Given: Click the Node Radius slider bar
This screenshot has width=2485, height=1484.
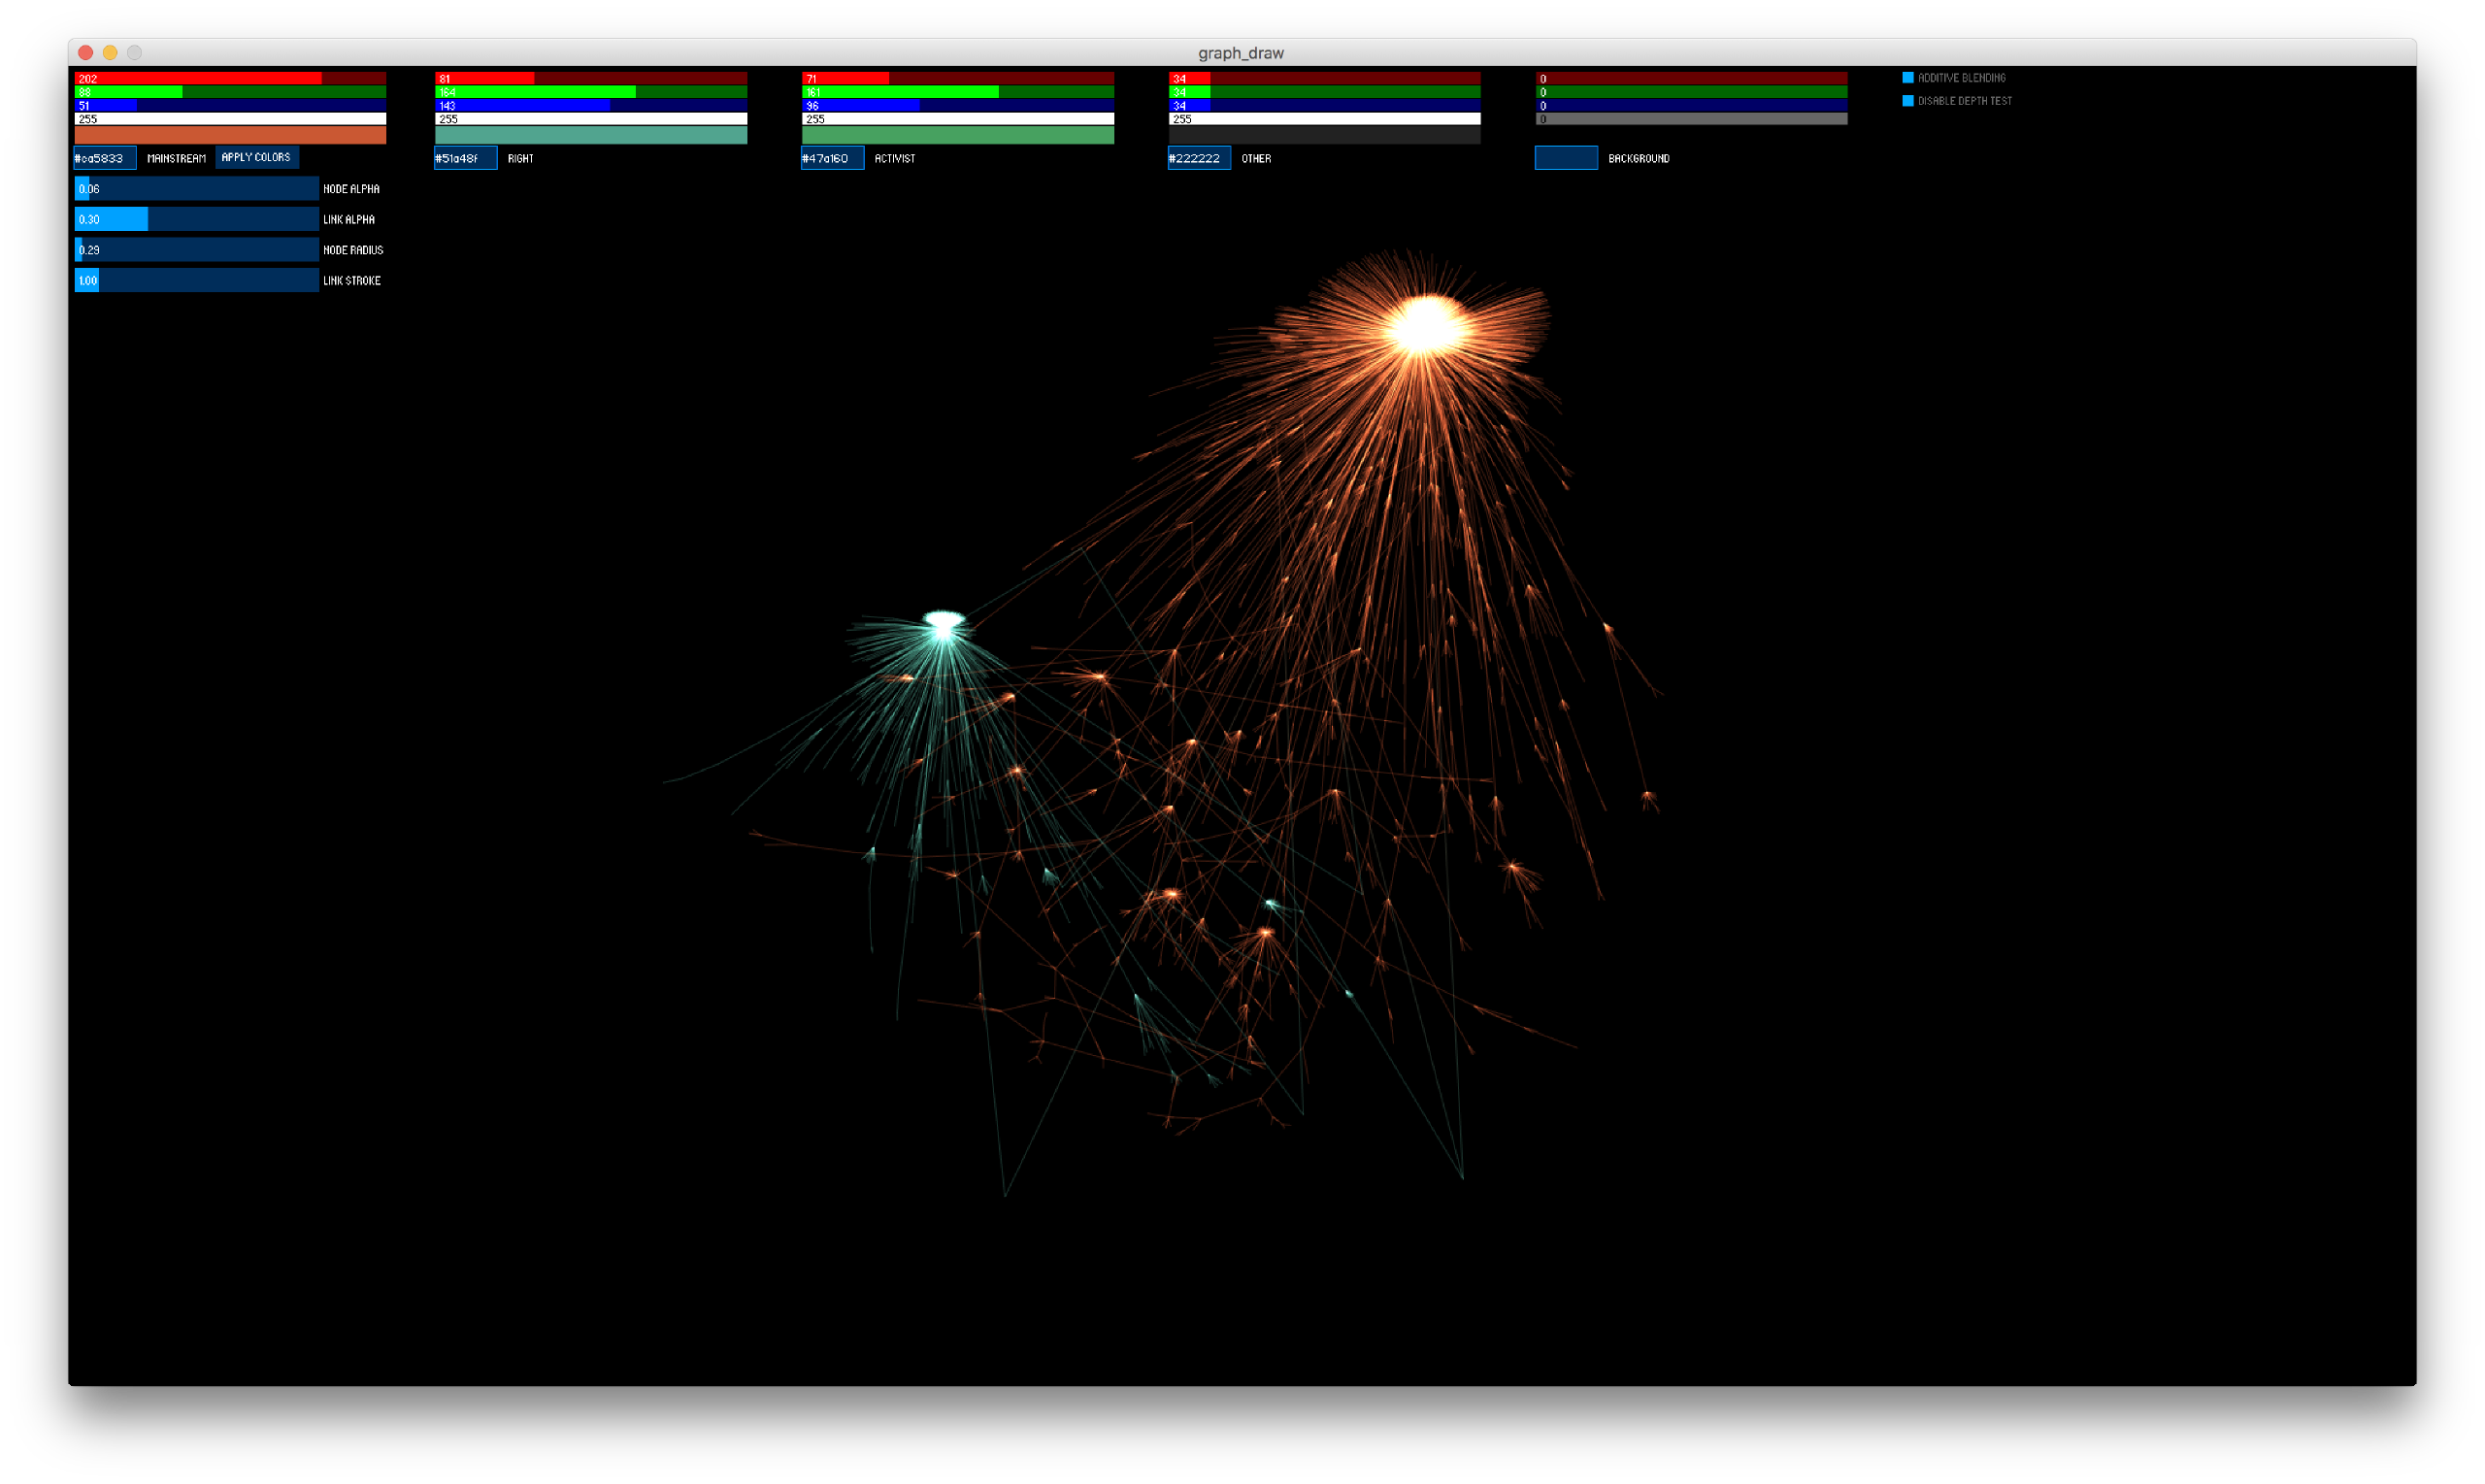Looking at the screenshot, I should coord(196,250).
